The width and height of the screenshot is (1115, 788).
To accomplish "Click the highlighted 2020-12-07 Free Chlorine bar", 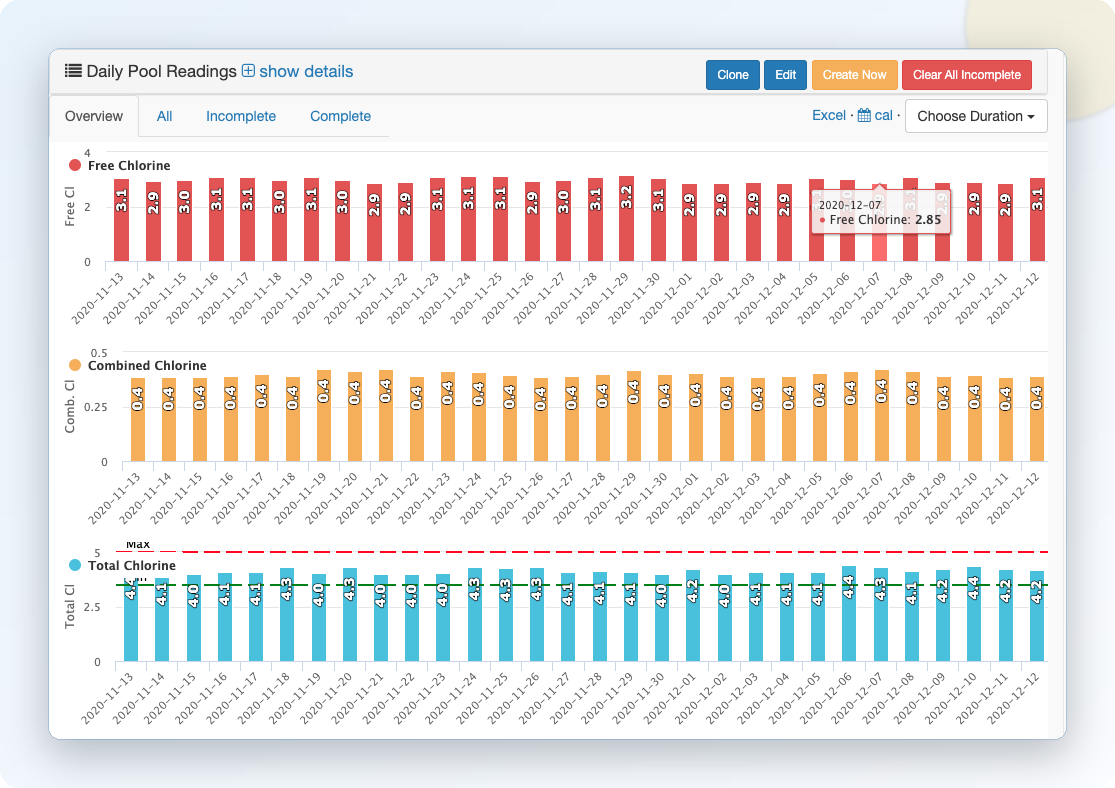I will pyautogui.click(x=879, y=223).
